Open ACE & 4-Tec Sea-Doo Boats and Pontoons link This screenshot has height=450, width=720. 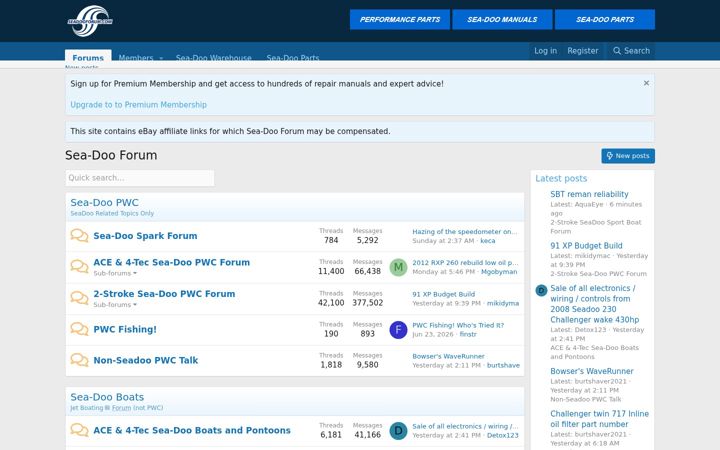tap(192, 430)
